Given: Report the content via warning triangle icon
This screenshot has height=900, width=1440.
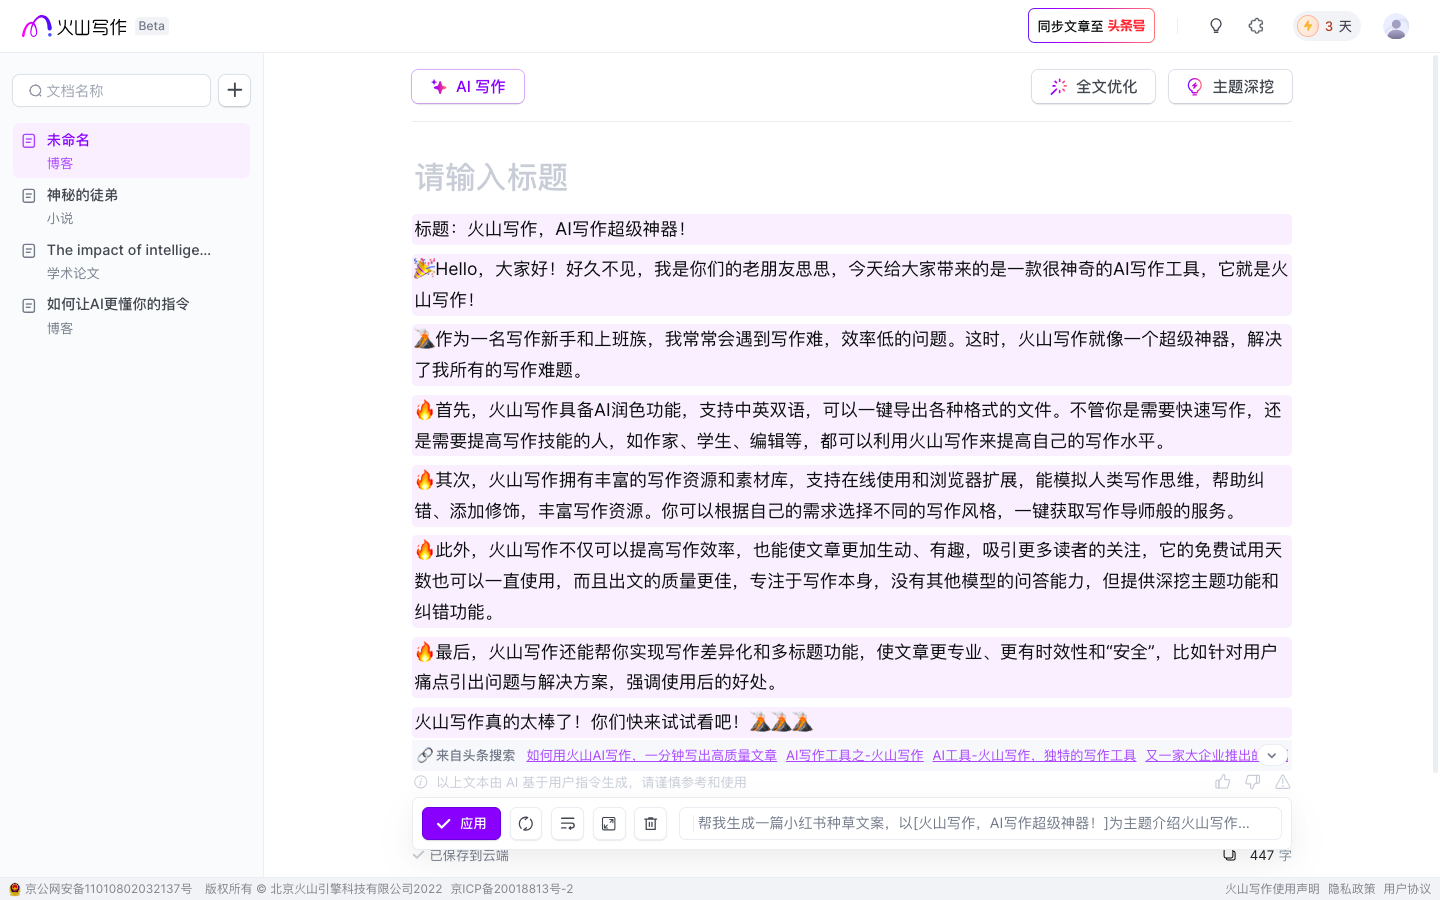Looking at the screenshot, I should [1282, 782].
